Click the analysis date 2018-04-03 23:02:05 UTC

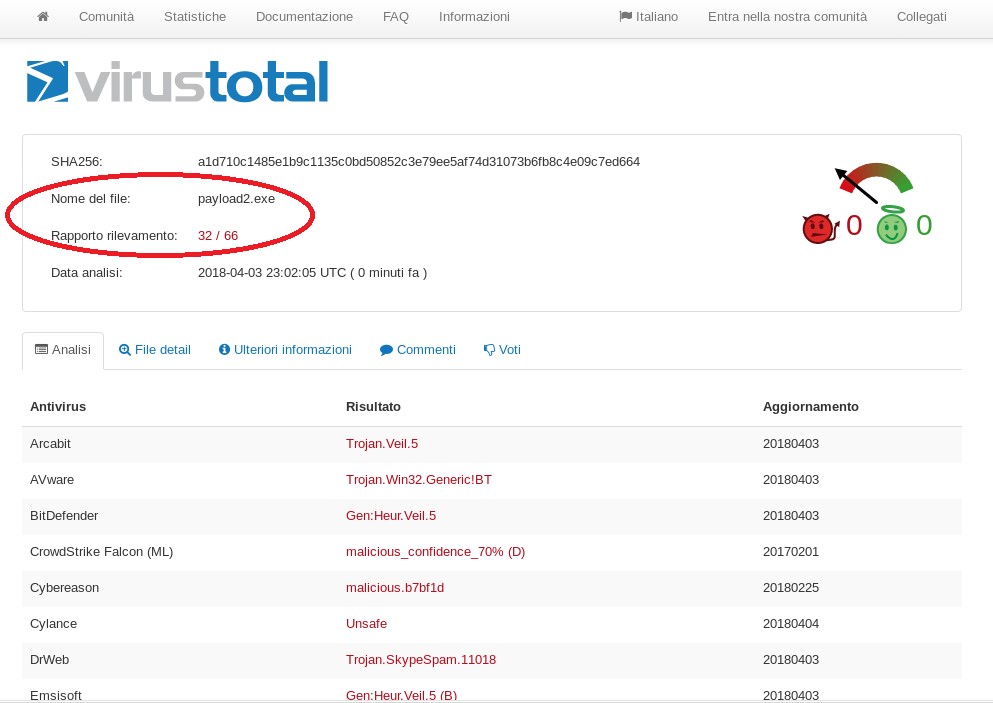tap(272, 273)
